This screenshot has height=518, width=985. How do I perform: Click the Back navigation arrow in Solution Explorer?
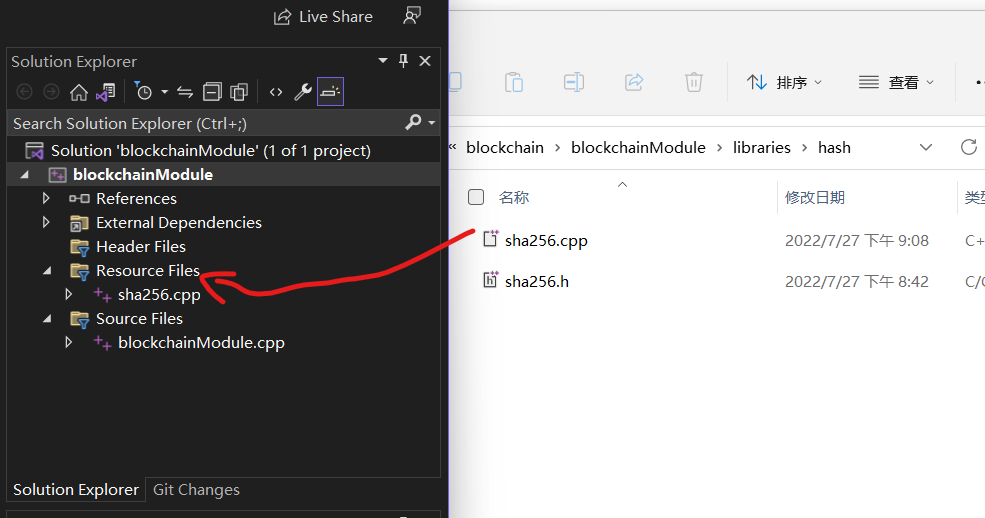tap(24, 92)
